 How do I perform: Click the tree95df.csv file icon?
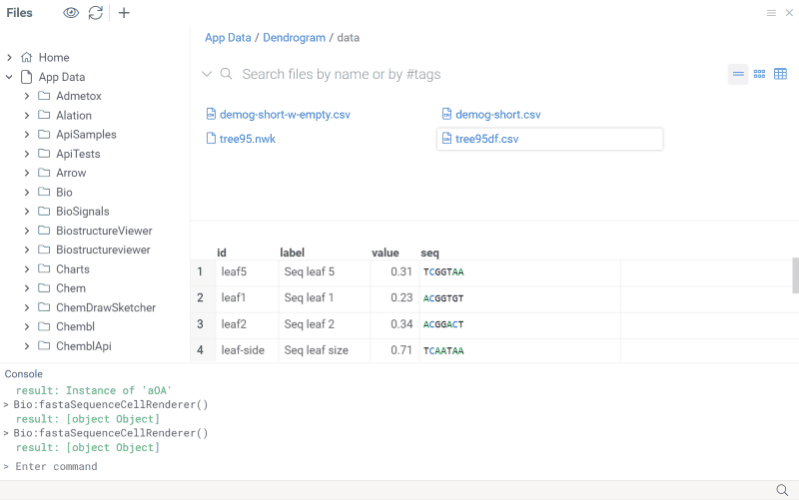pos(447,139)
